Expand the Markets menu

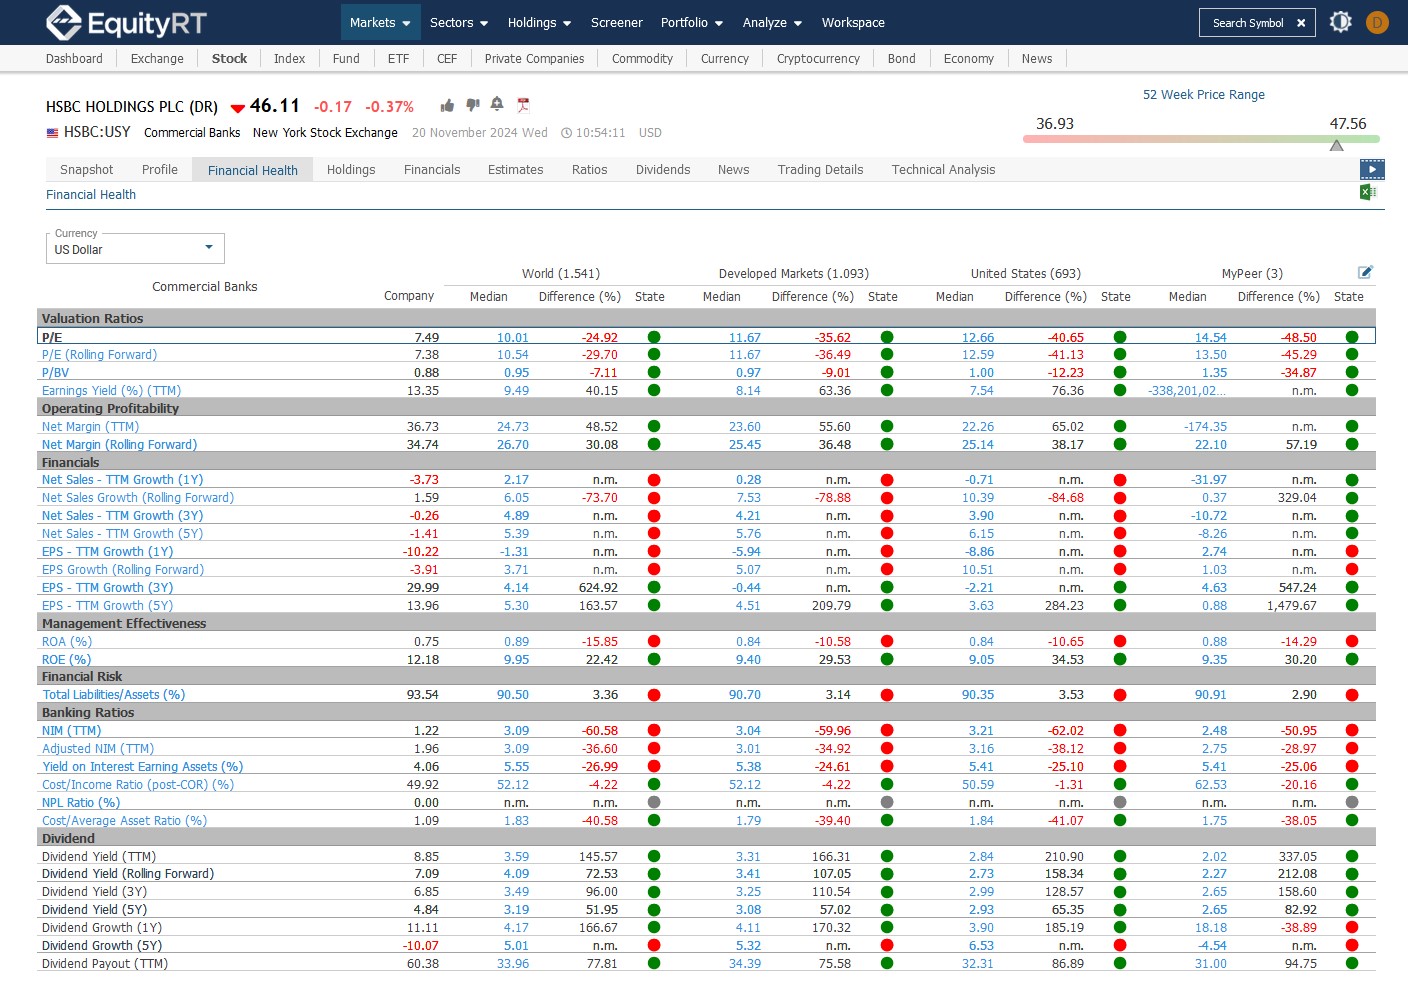tap(380, 22)
